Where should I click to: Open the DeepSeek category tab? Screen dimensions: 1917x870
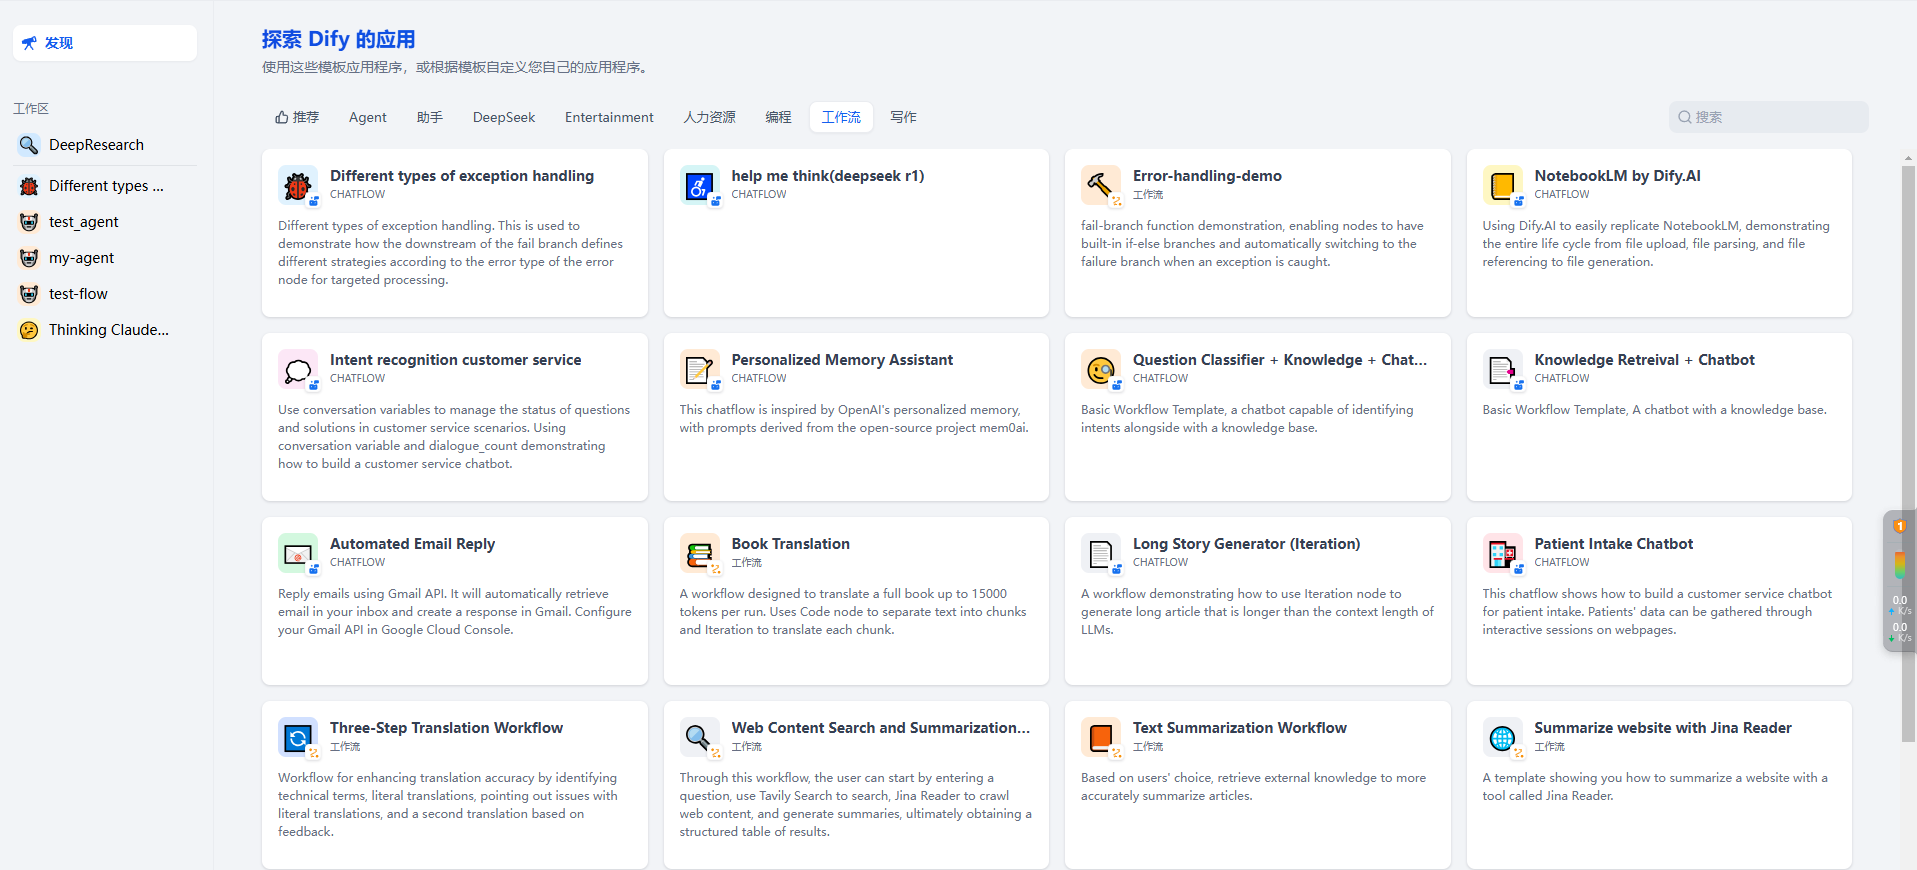(x=504, y=117)
